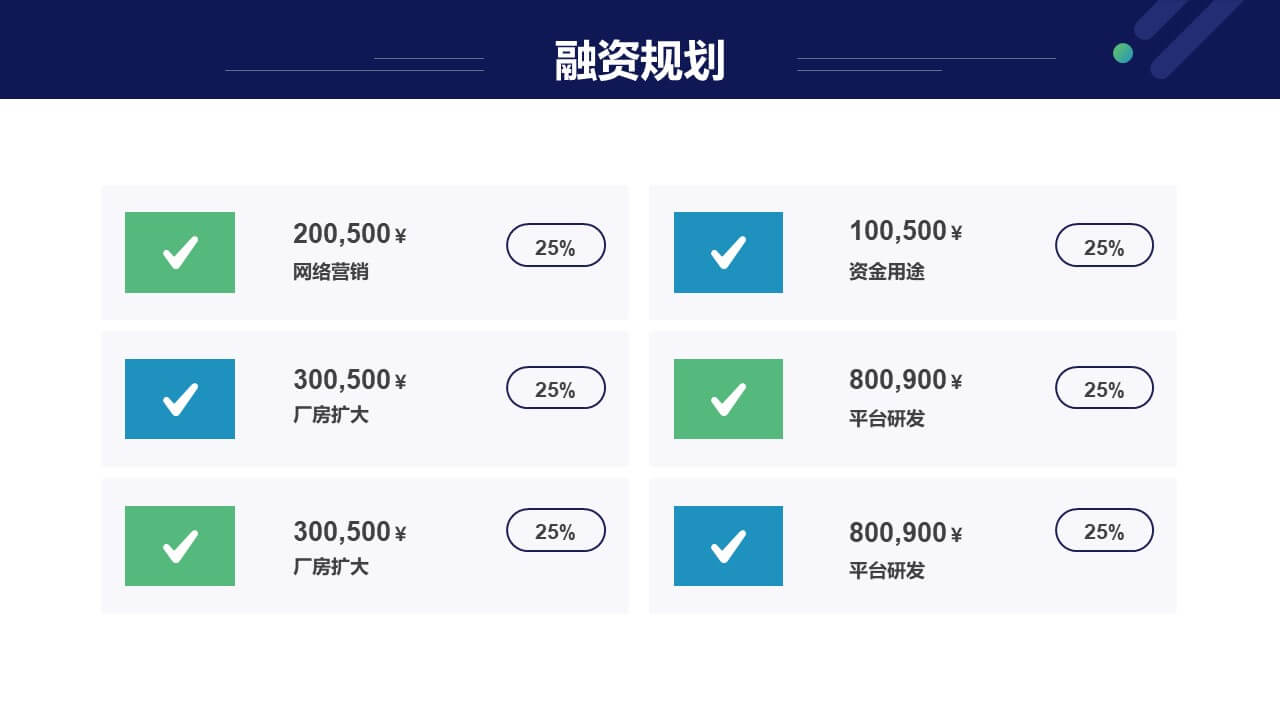Select the 融资规划 slide title
Screen dimensions: 1280x720
click(640, 61)
